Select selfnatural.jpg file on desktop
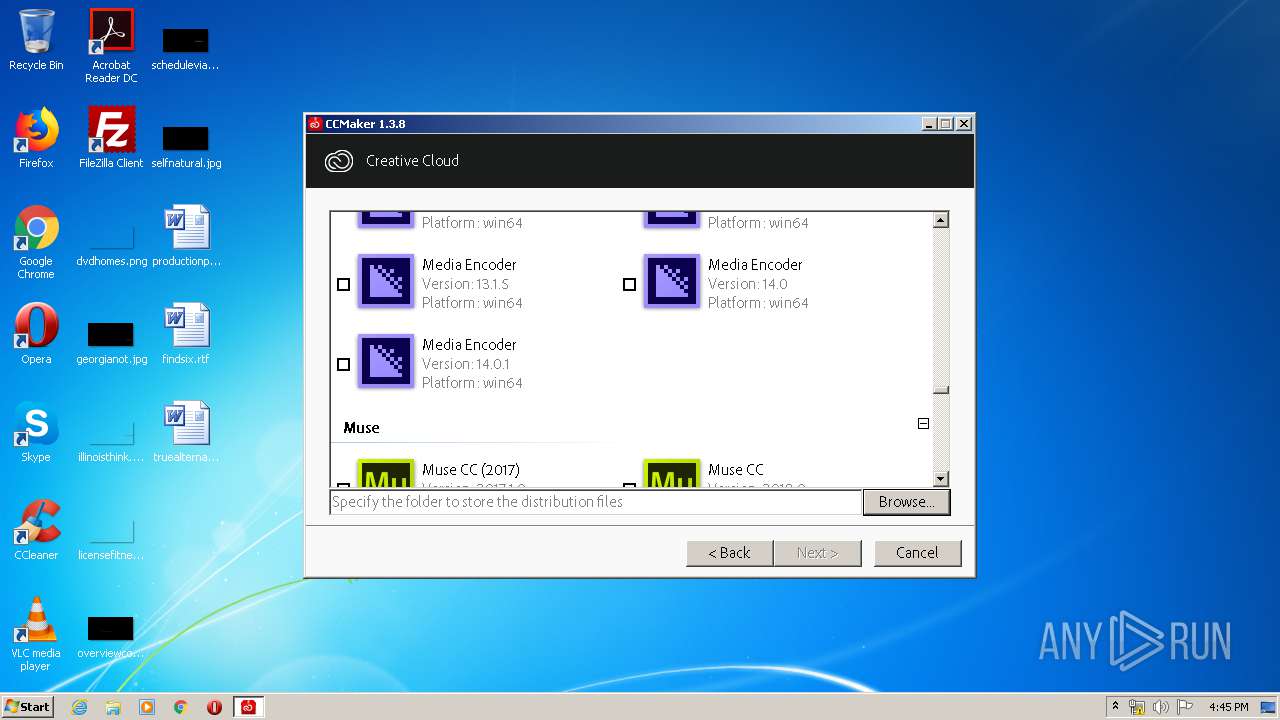 [x=186, y=146]
